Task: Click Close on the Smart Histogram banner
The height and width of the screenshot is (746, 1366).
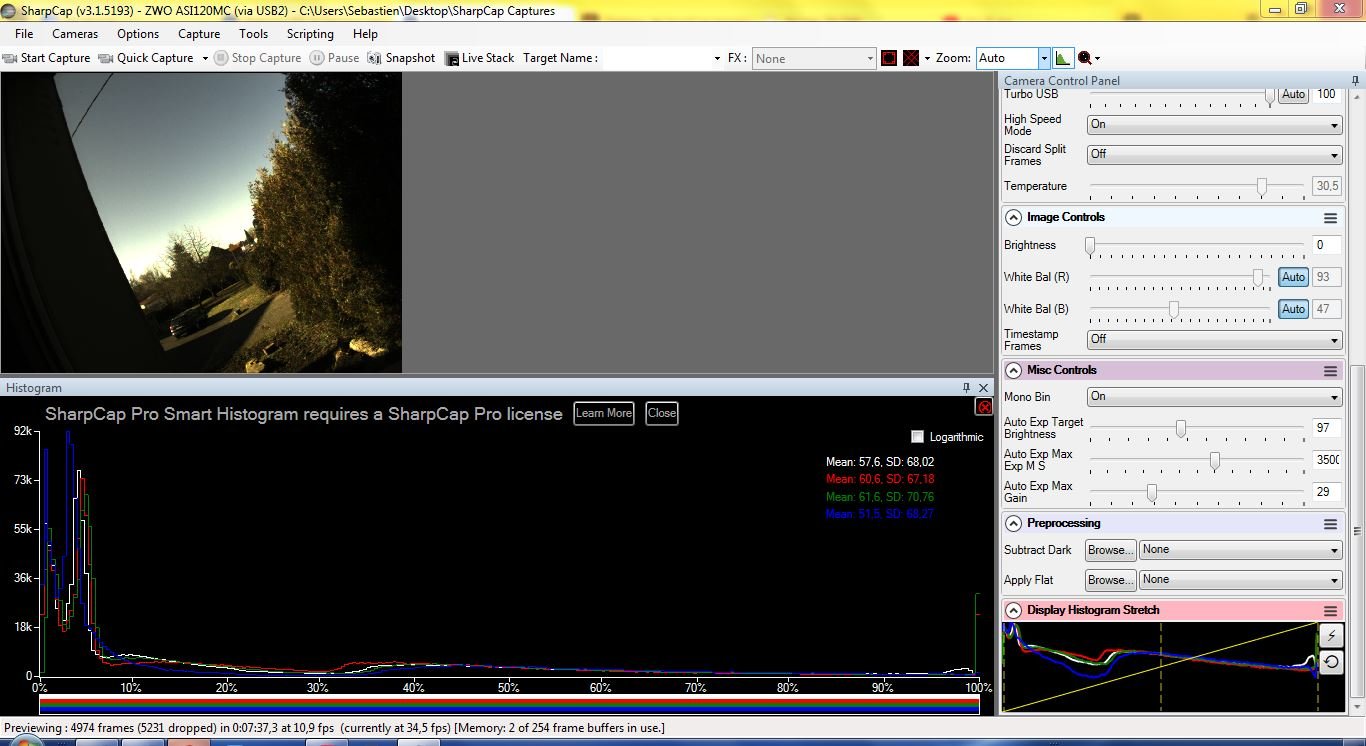Action: [662, 413]
